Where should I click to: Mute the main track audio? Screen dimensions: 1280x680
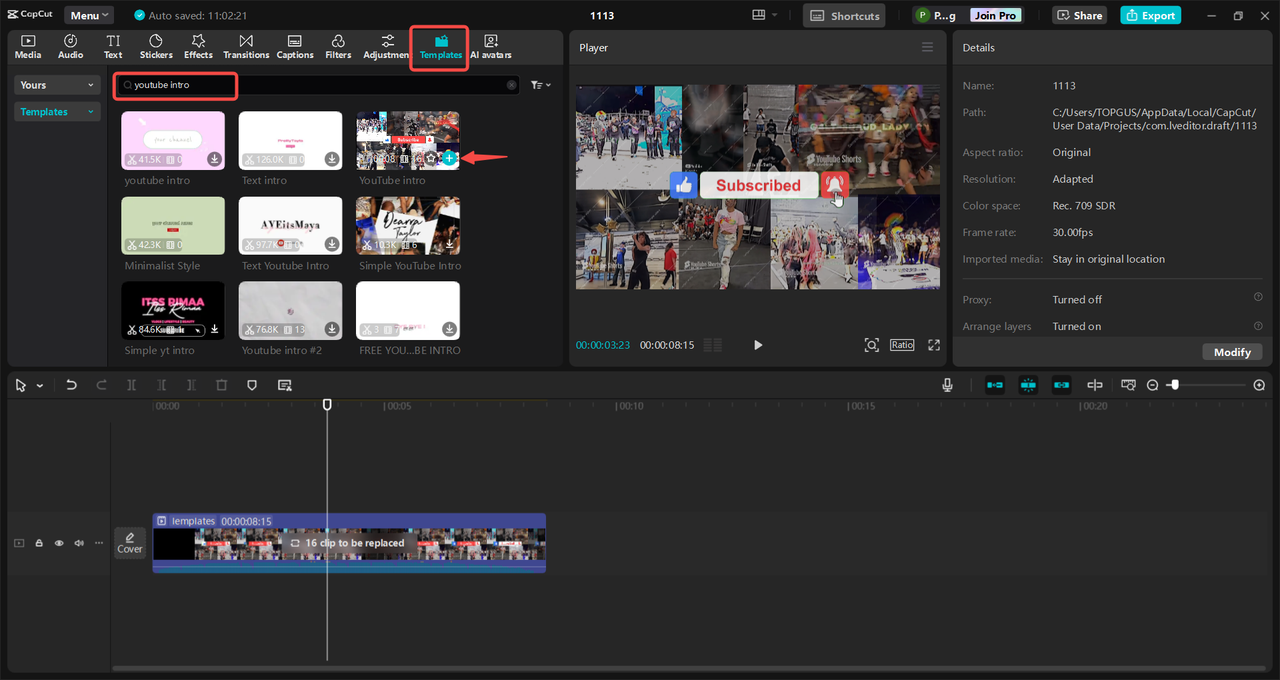79,543
